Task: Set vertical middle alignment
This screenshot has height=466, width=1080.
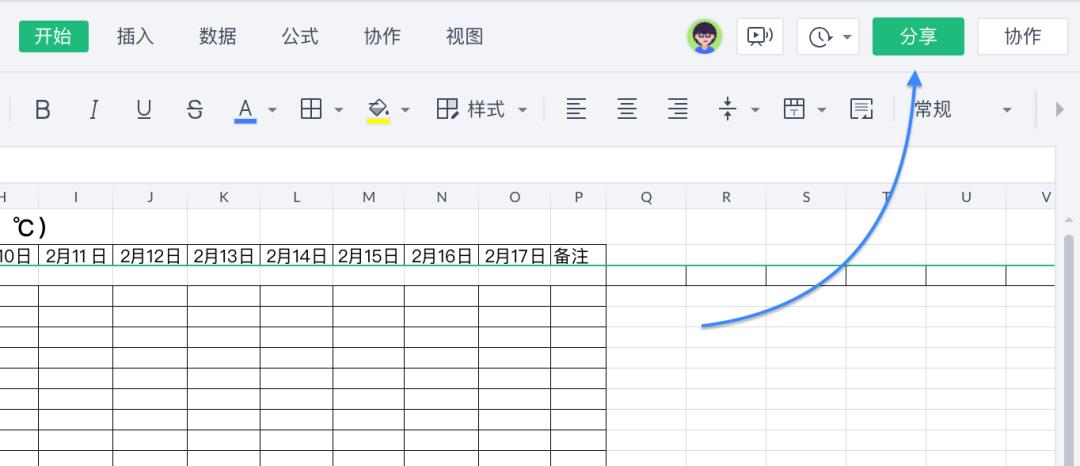Action: point(727,109)
